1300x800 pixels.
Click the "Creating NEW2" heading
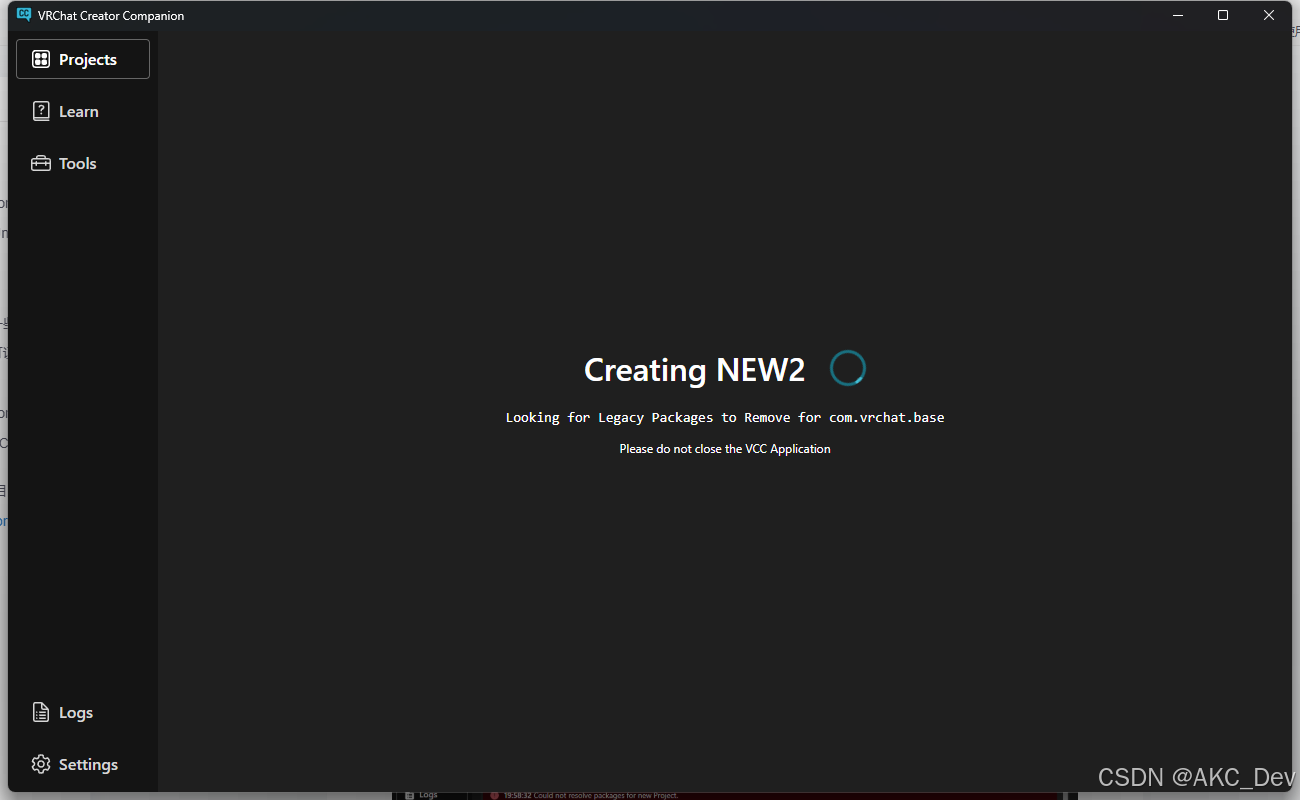694,370
